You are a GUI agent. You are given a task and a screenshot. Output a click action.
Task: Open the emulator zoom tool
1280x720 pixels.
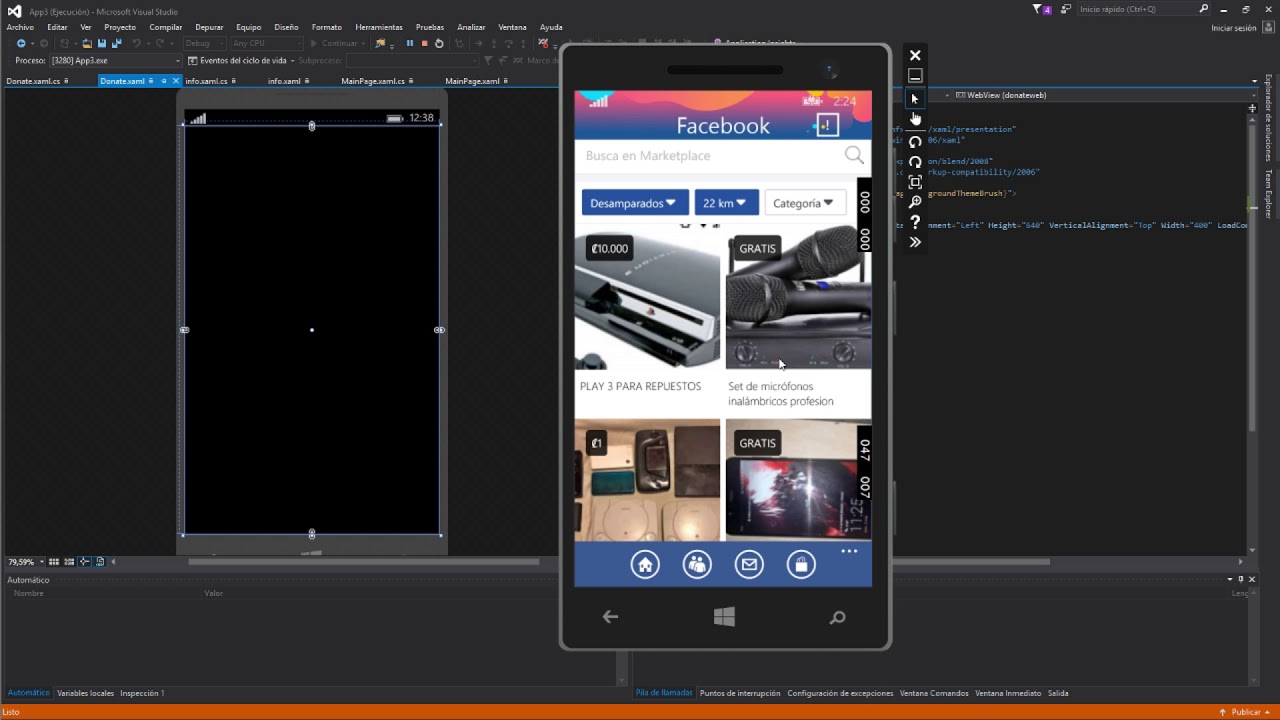915,202
